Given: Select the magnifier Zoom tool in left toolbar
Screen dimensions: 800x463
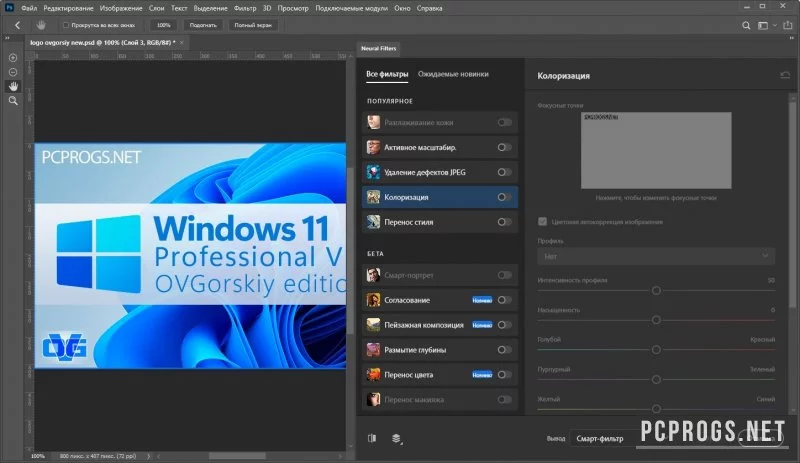Looking at the screenshot, I should pyautogui.click(x=13, y=101).
